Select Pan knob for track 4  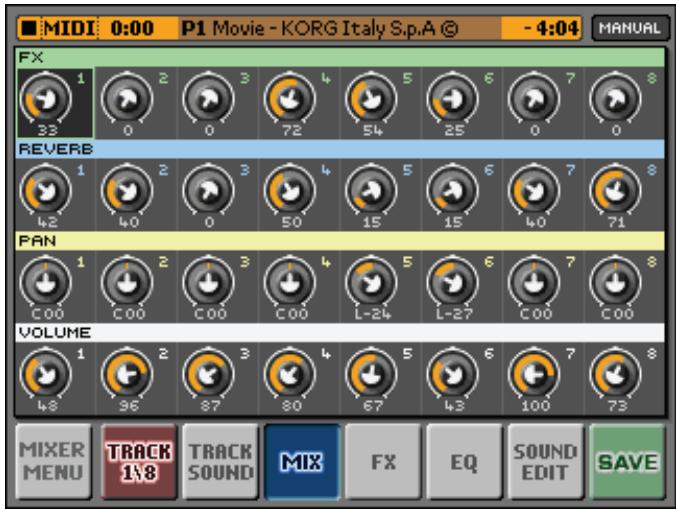(290, 282)
